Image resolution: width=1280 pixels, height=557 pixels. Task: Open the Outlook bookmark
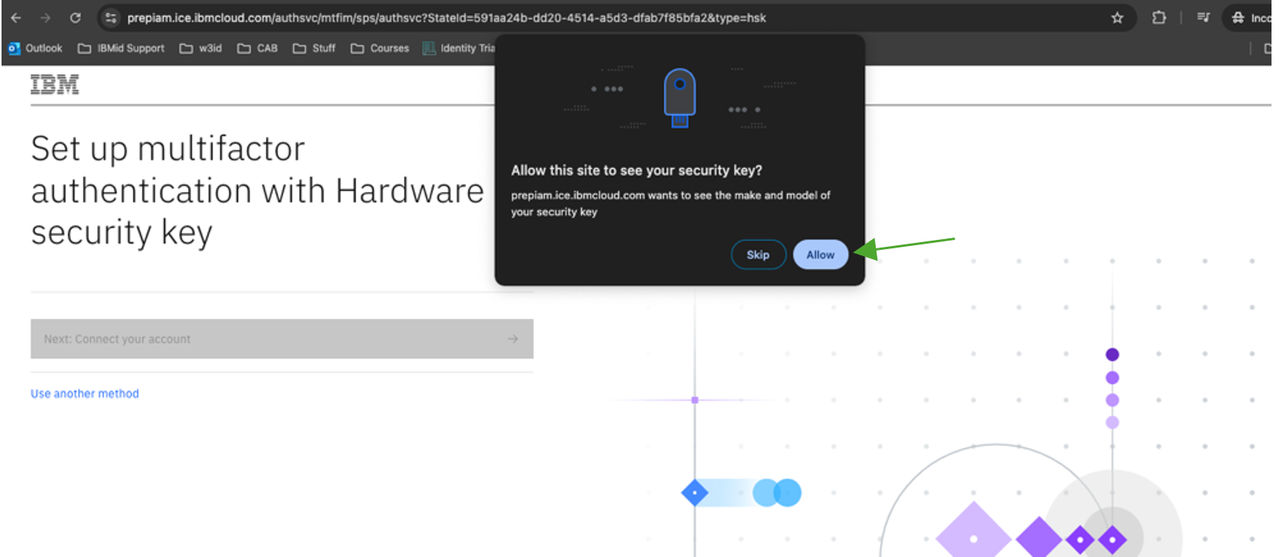tap(35, 48)
